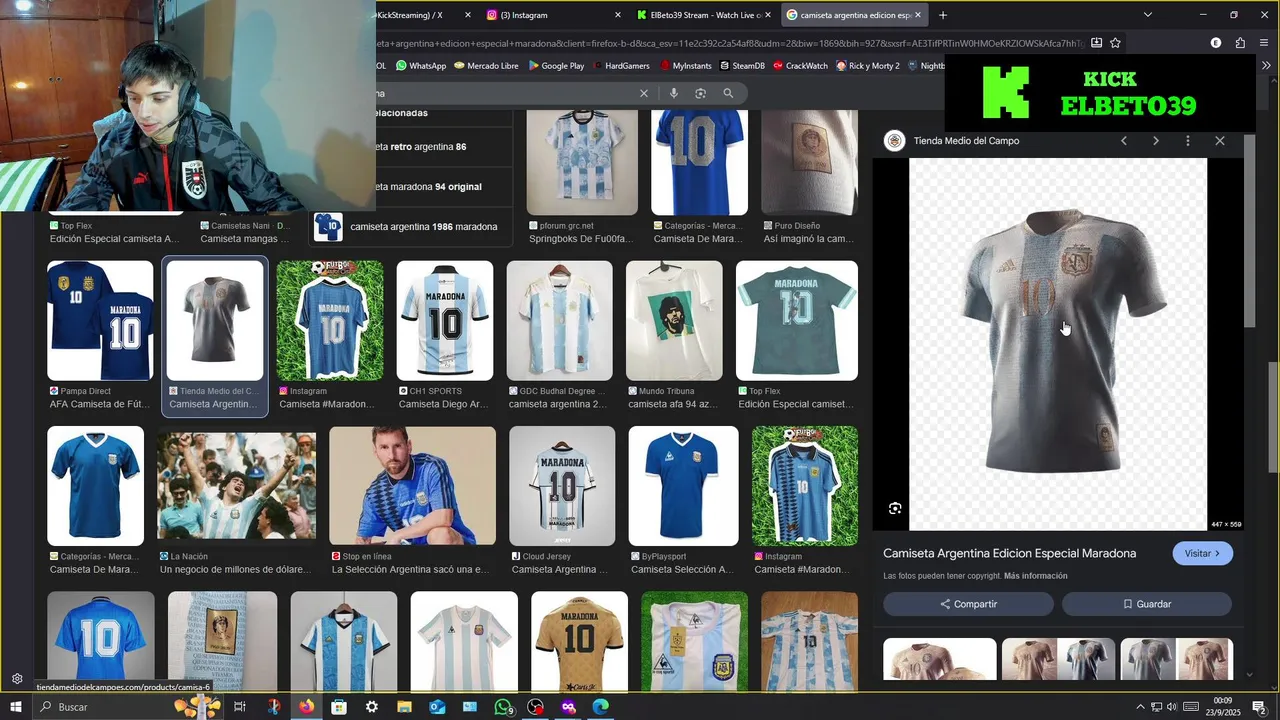The height and width of the screenshot is (720, 1280).
Task: Click the taskbar Buscar search box
Action: coord(100,707)
